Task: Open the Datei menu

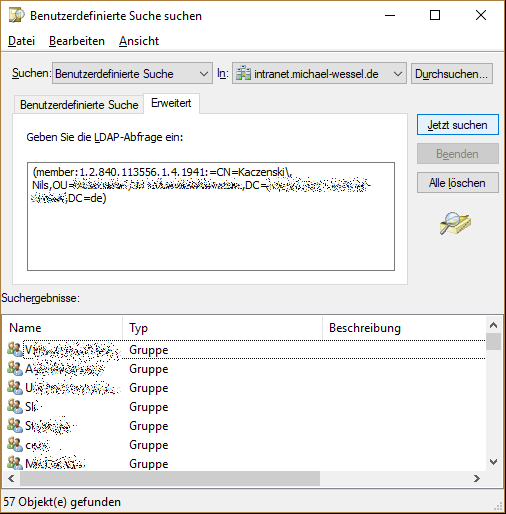Action: [21, 41]
